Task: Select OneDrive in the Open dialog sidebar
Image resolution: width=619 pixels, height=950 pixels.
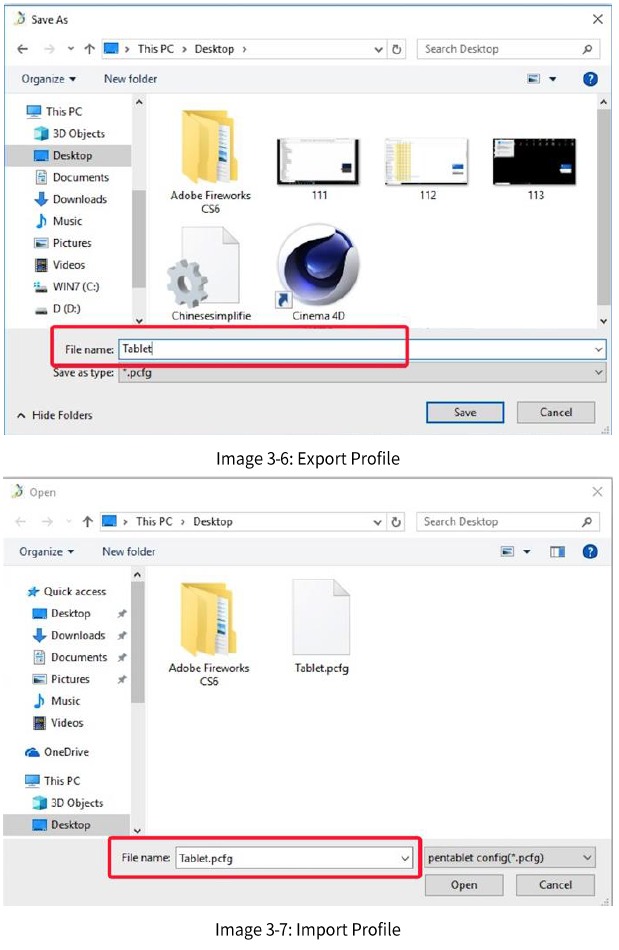Action: point(67,752)
